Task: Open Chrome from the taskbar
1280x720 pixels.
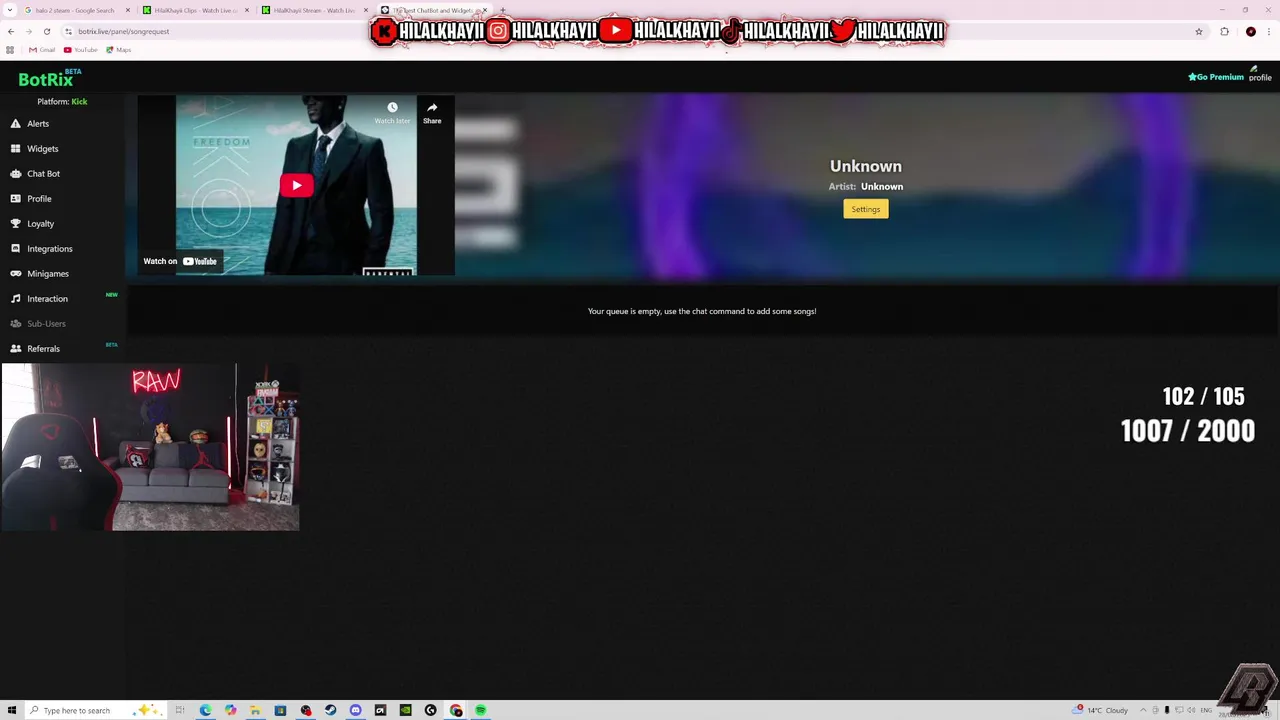Action: coord(456,710)
